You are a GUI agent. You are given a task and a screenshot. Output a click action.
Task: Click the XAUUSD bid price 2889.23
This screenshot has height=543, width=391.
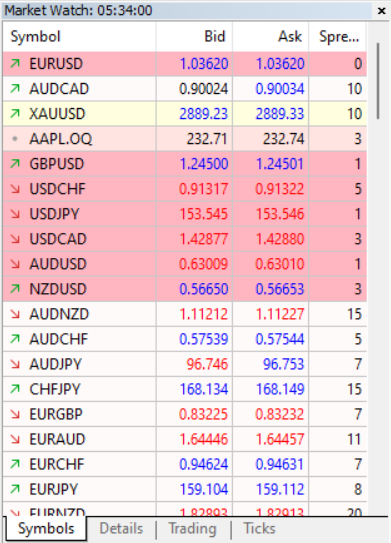click(204, 114)
